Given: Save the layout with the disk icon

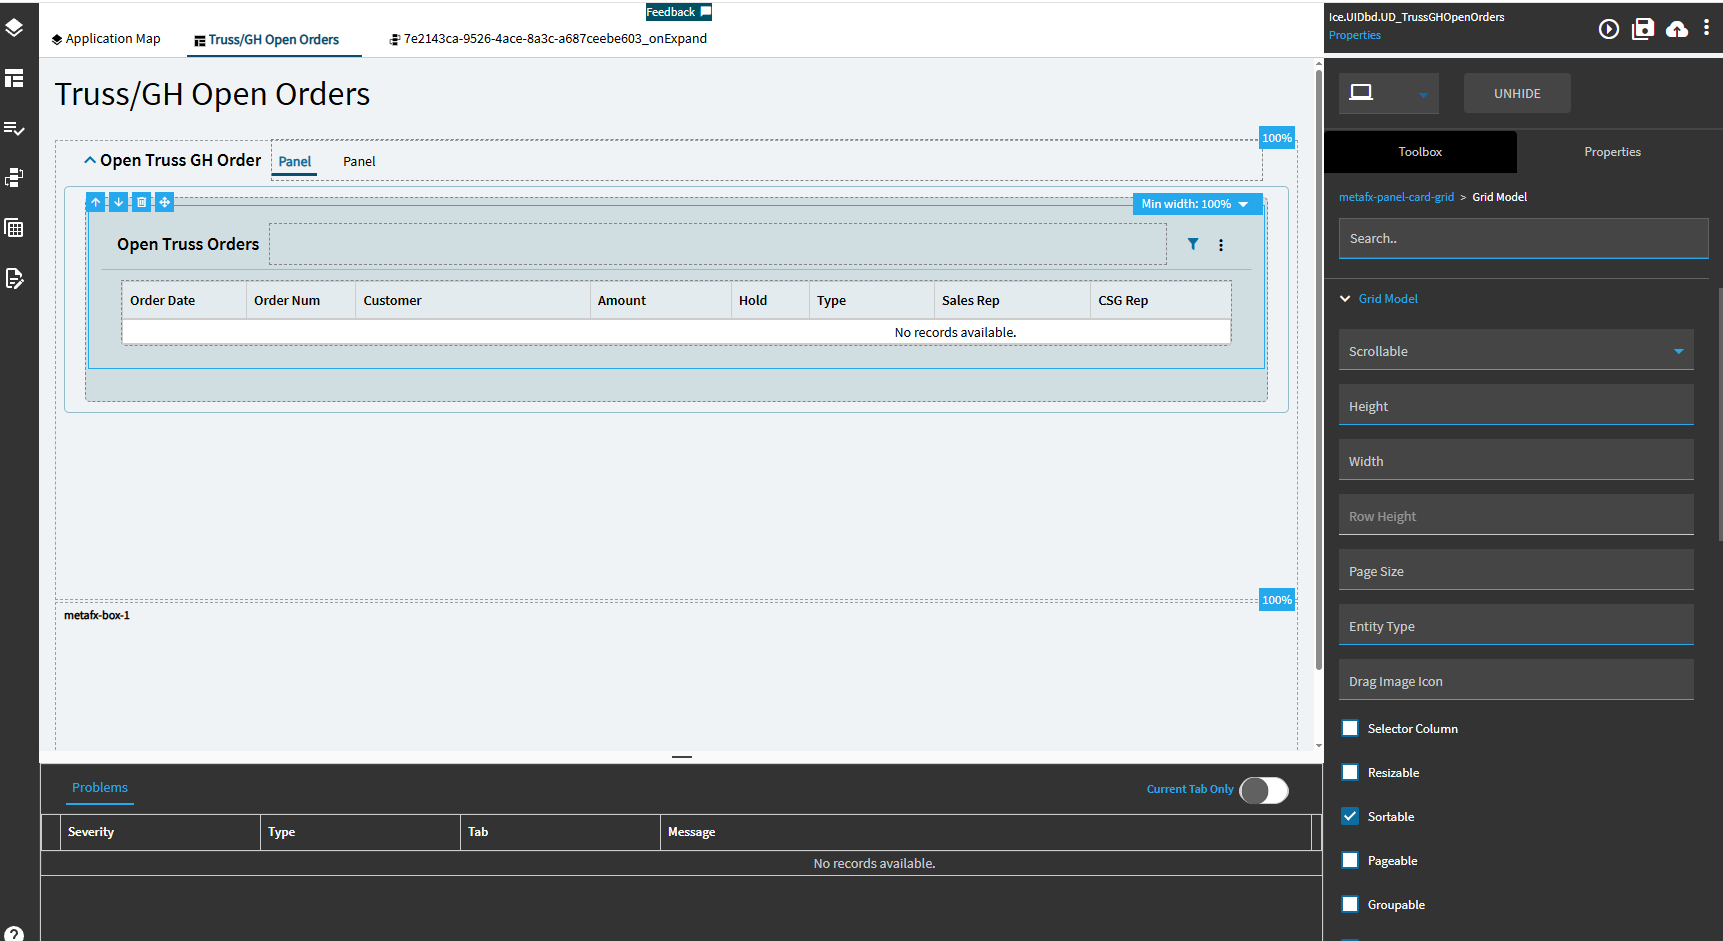Looking at the screenshot, I should coord(1643,29).
